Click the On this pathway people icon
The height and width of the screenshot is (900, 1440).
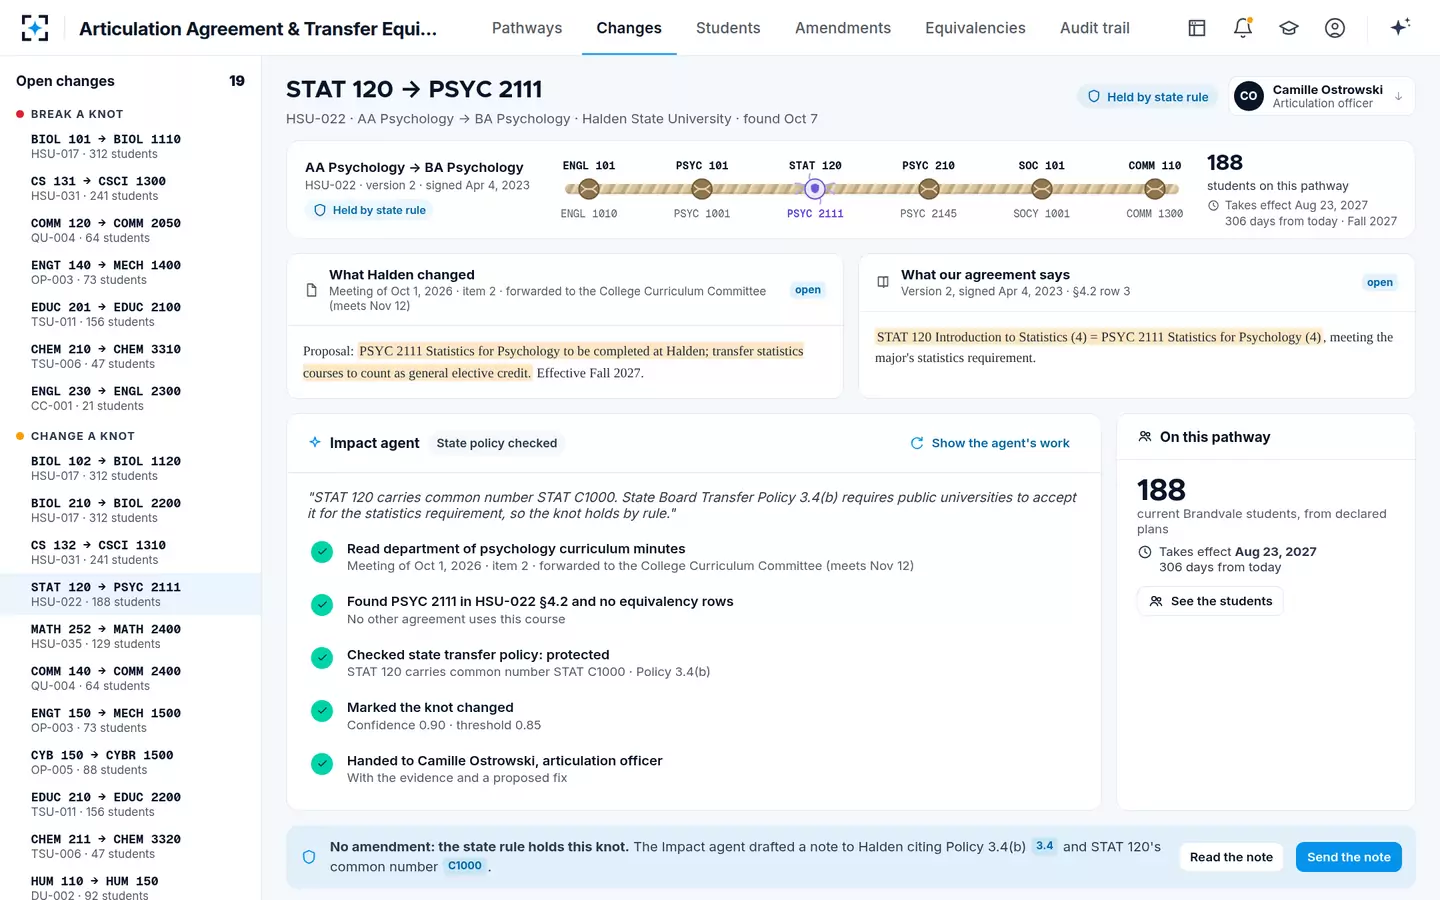tap(1145, 437)
